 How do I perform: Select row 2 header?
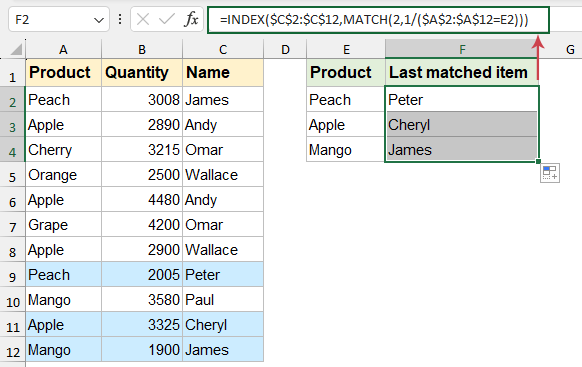[13, 99]
